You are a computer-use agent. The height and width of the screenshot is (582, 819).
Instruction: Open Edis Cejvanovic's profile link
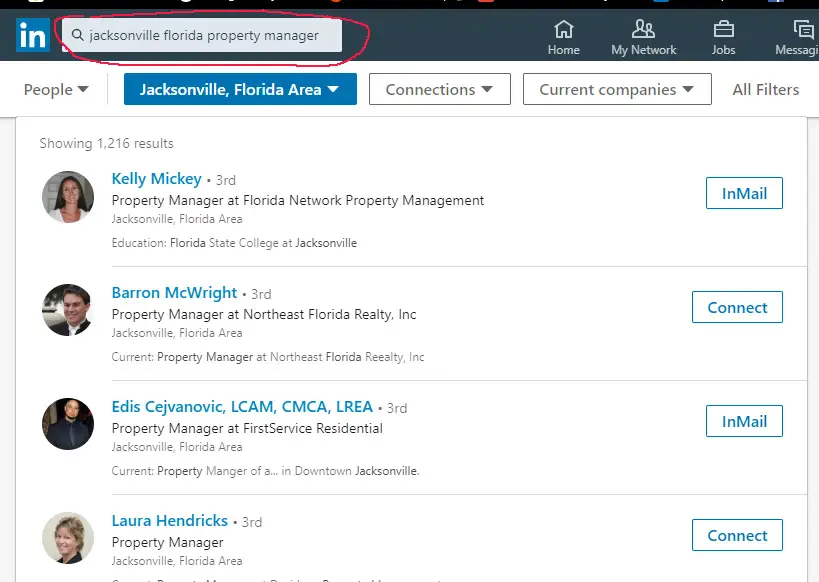pos(242,406)
